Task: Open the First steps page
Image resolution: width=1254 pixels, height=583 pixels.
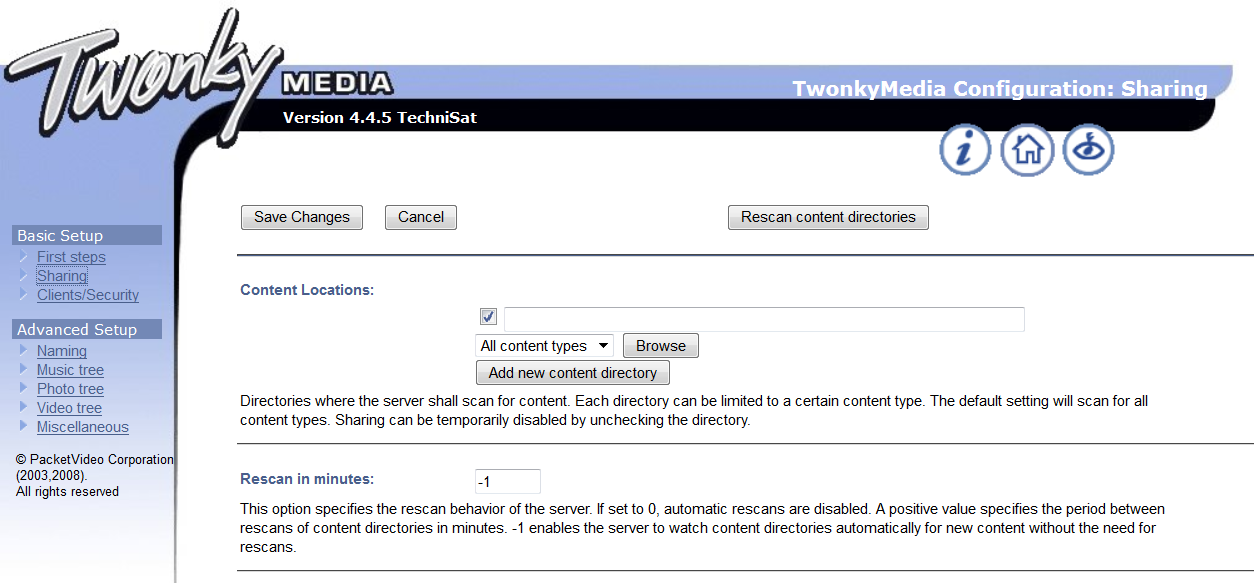Action: point(71,257)
